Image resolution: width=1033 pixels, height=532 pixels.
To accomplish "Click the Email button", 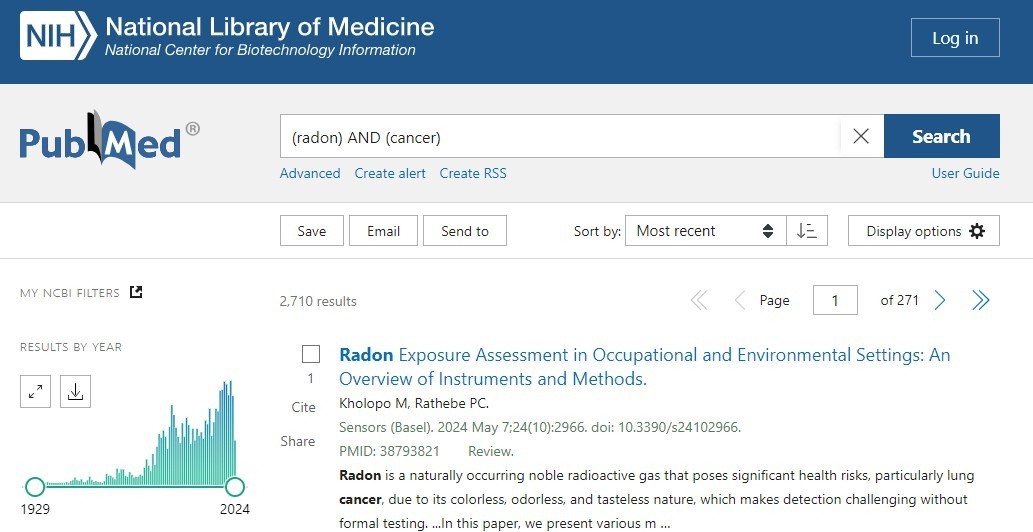I will tap(383, 230).
